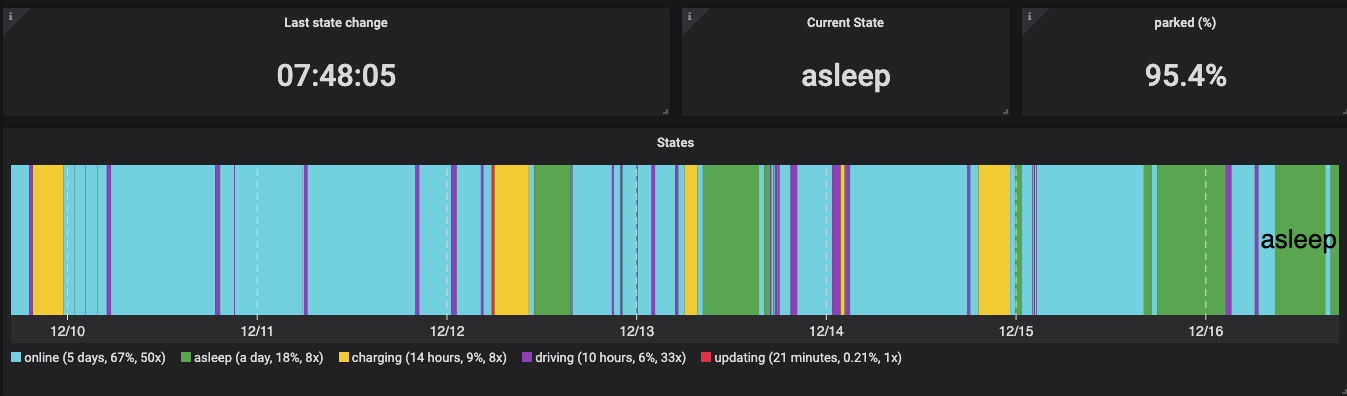This screenshot has height=396, width=1347.
Task: Select the yellow charging segment before 12/10
Action: click(48, 240)
